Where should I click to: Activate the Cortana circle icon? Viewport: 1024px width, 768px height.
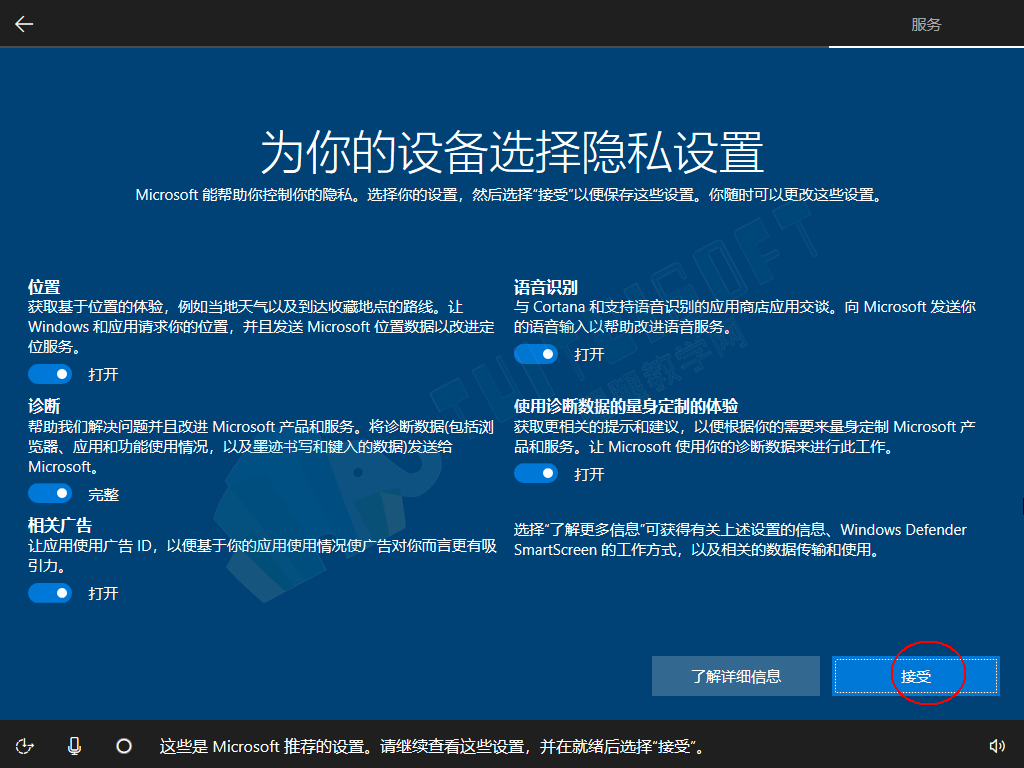[x=124, y=746]
